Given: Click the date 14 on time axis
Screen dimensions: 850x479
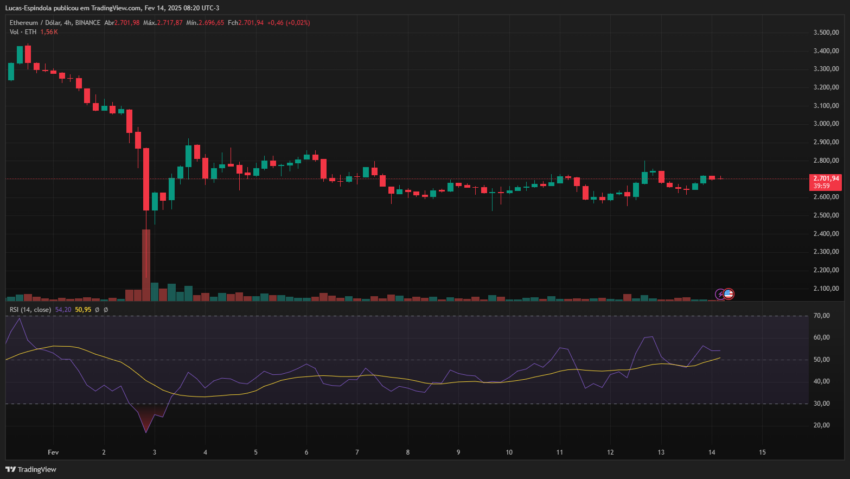Looking at the screenshot, I should [712, 452].
